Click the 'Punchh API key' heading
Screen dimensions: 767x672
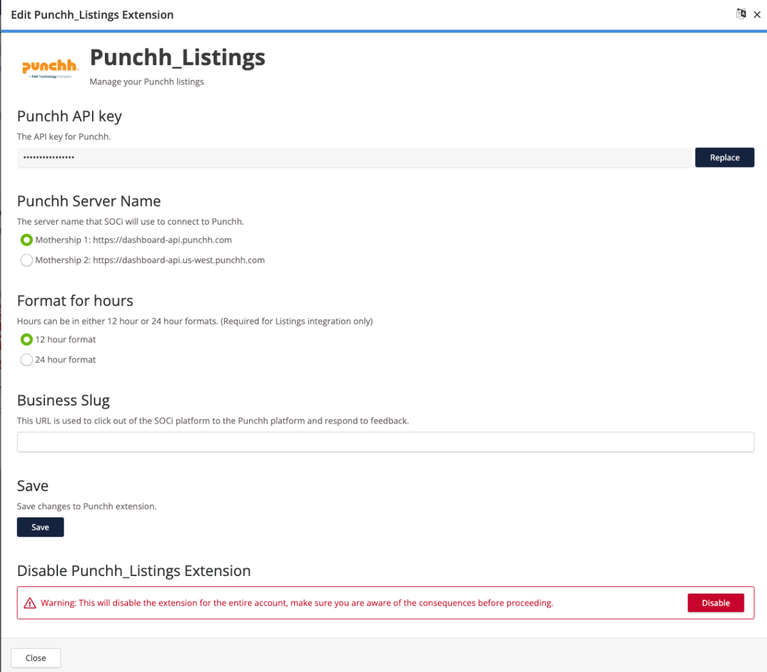(69, 116)
